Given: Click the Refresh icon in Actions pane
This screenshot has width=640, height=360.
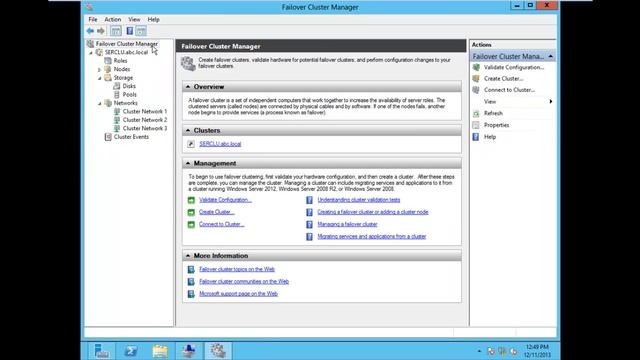Looking at the screenshot, I should tap(476, 113).
